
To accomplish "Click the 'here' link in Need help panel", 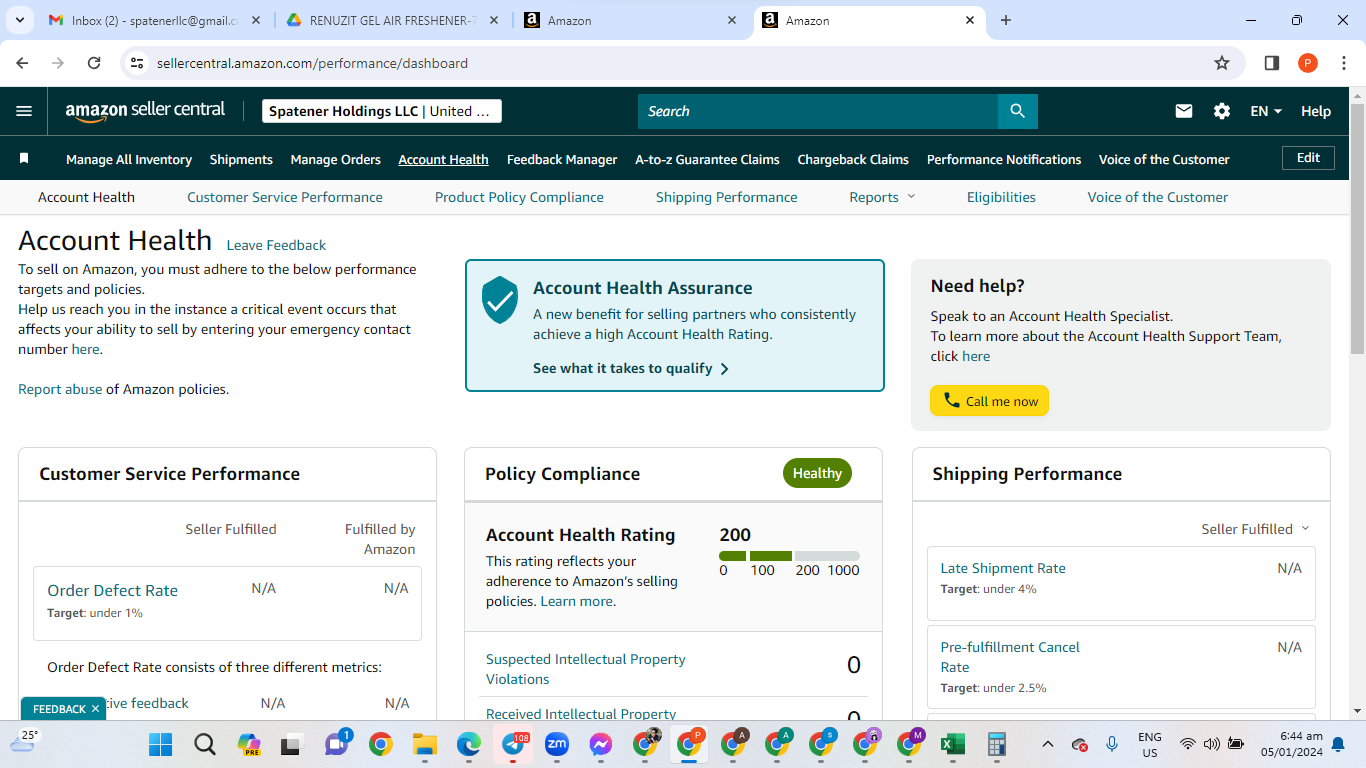I will pos(976,356).
